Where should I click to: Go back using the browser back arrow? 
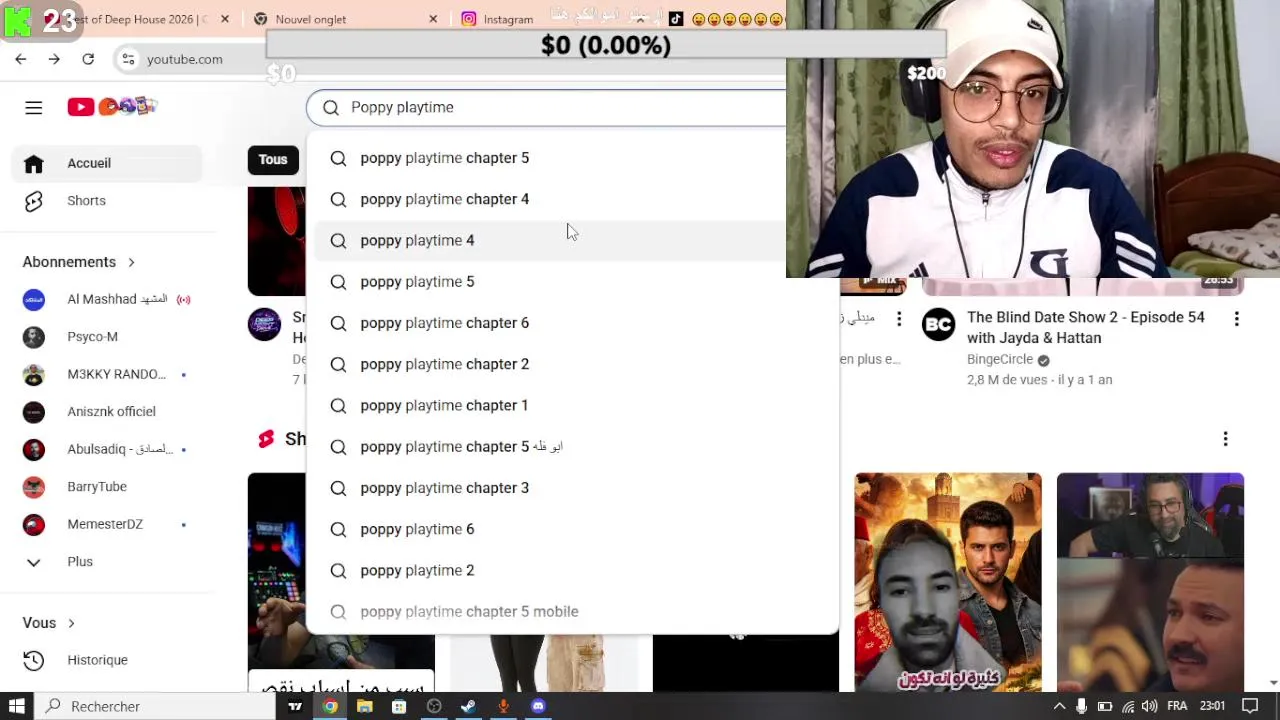point(21,59)
